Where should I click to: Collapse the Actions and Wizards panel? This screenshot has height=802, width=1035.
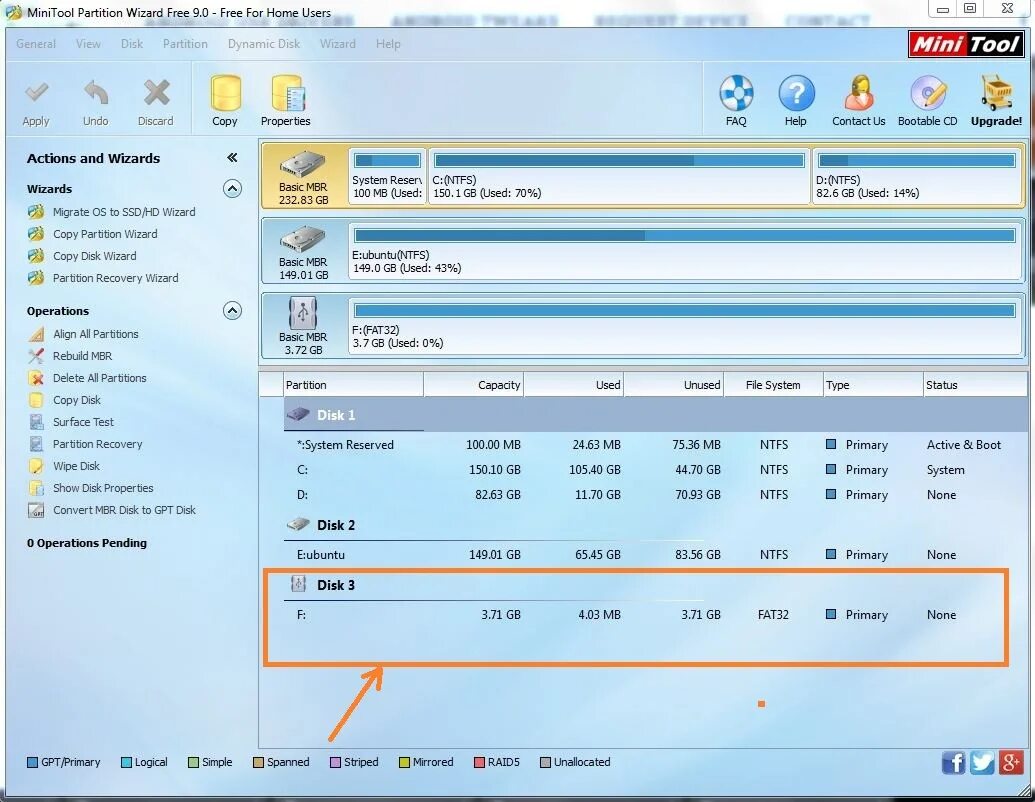[x=232, y=157]
